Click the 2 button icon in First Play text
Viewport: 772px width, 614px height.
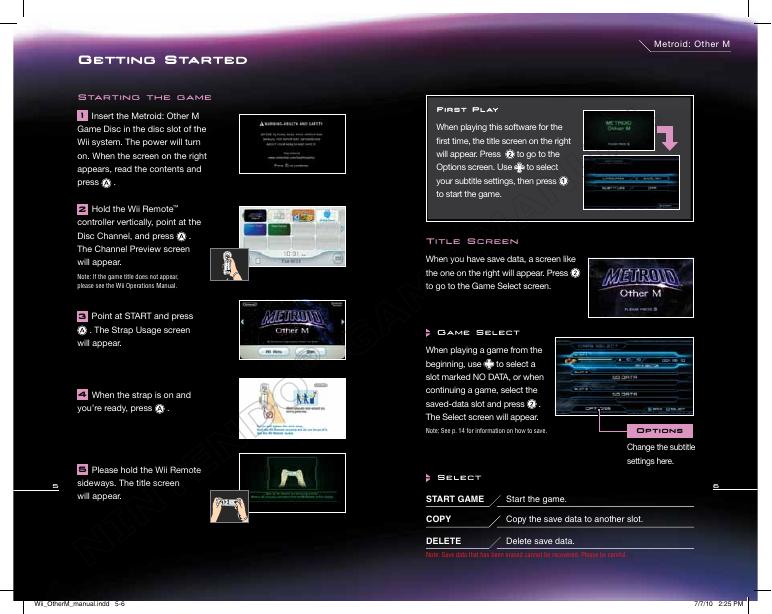(x=510, y=154)
